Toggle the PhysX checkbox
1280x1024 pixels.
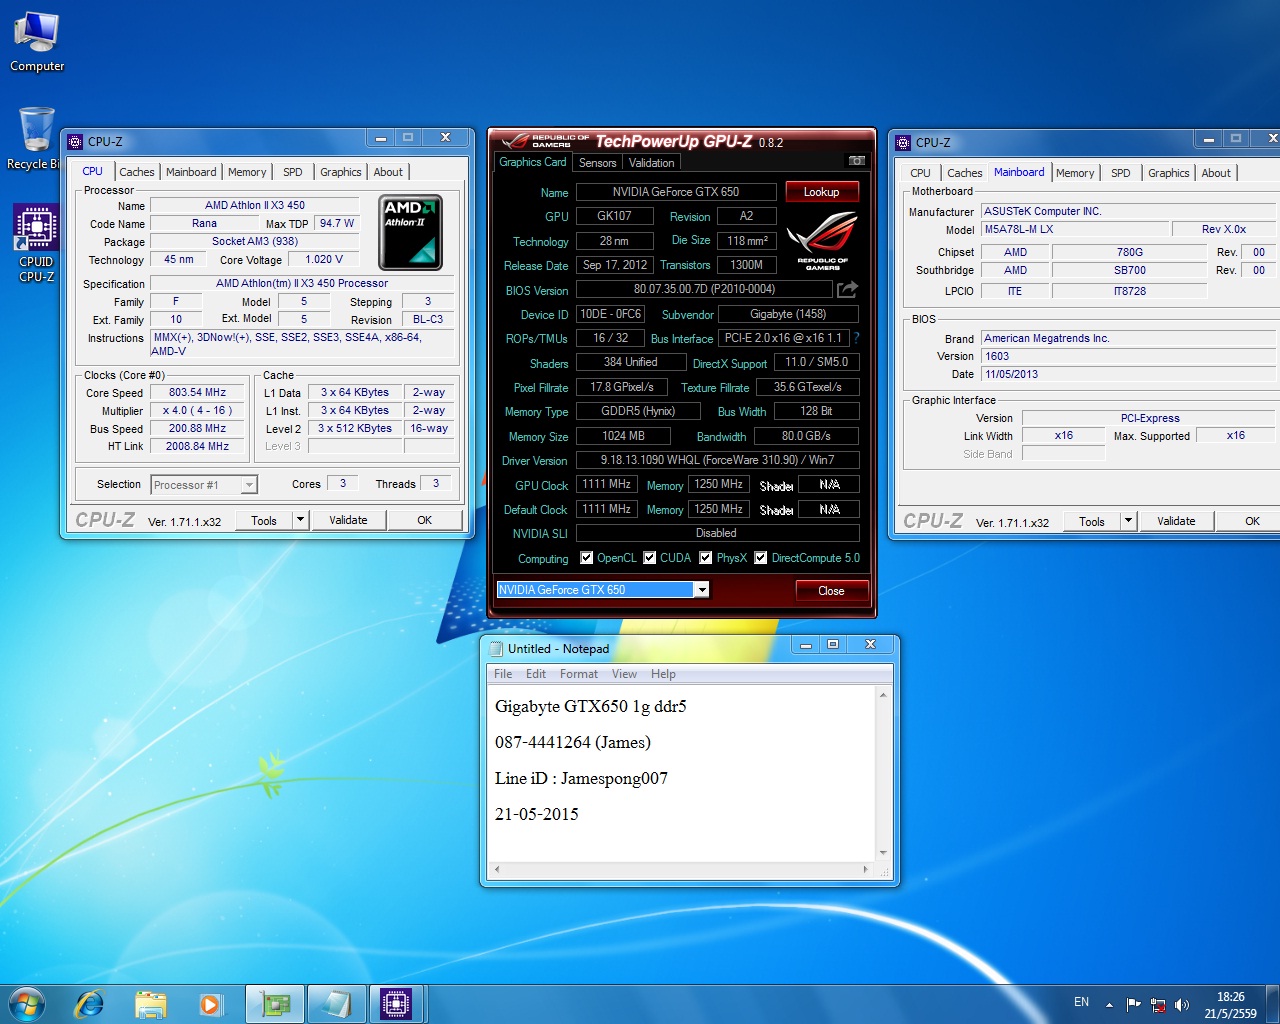point(706,558)
